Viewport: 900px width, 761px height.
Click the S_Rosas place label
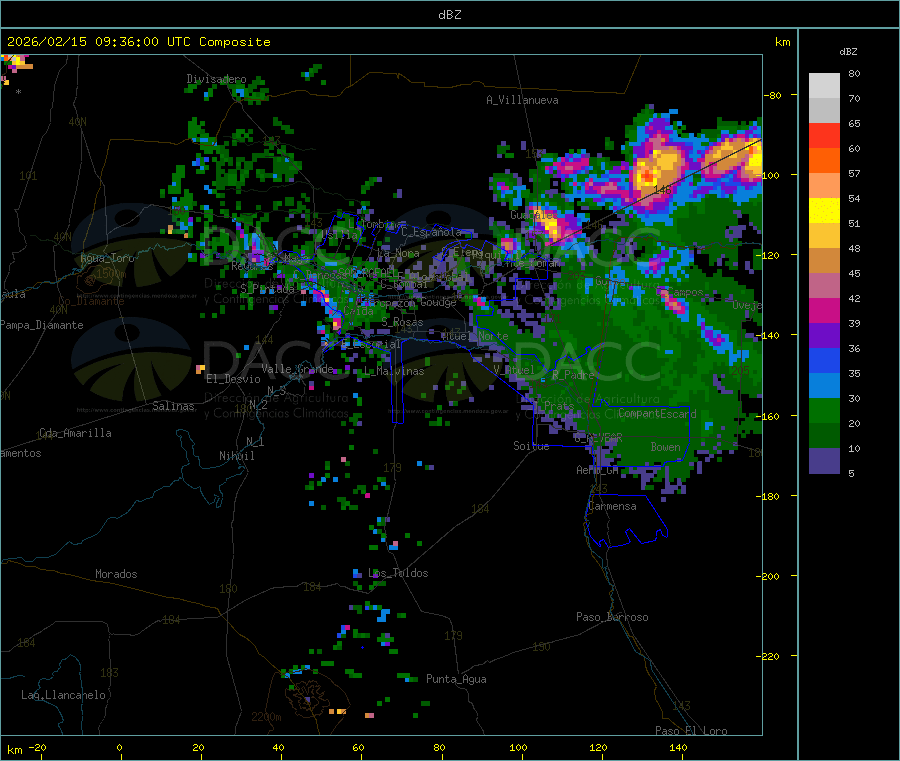point(402,323)
